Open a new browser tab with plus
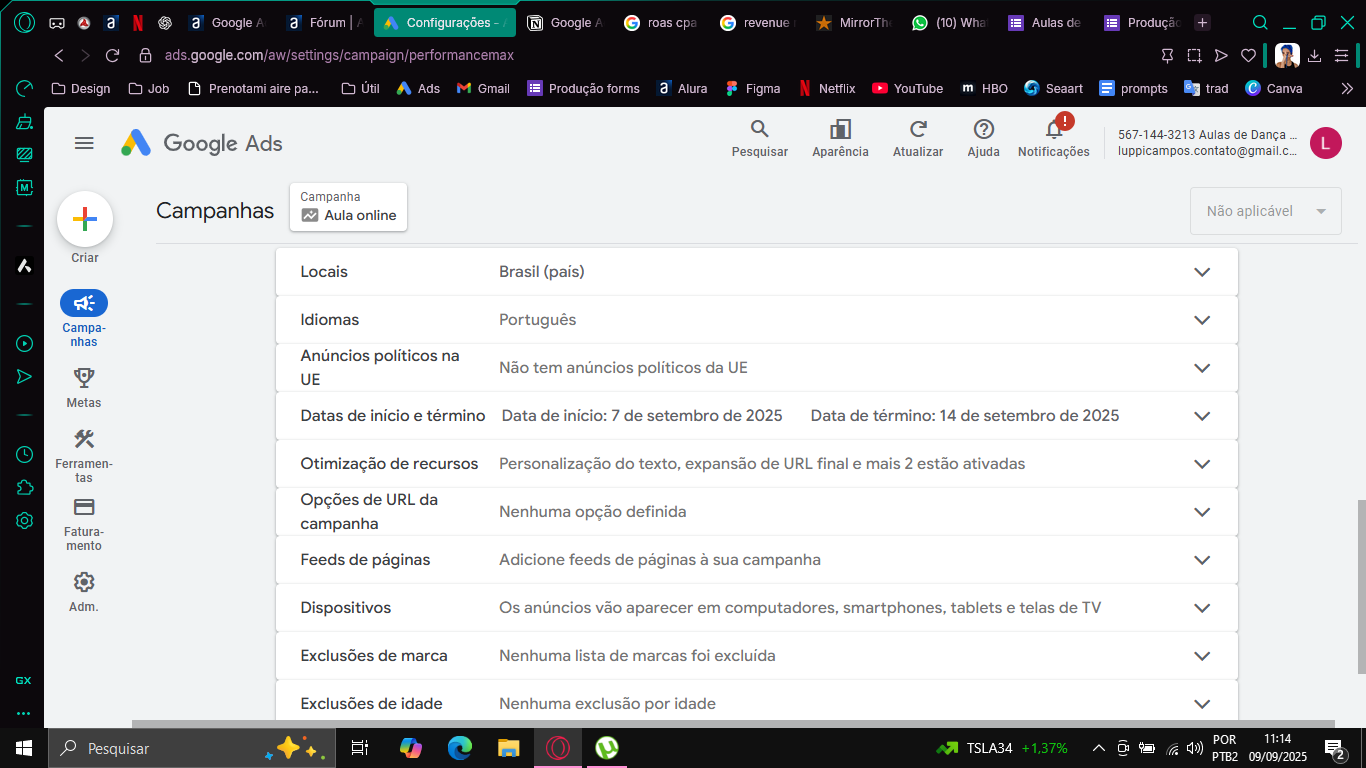The width and height of the screenshot is (1366, 768). (1202, 22)
